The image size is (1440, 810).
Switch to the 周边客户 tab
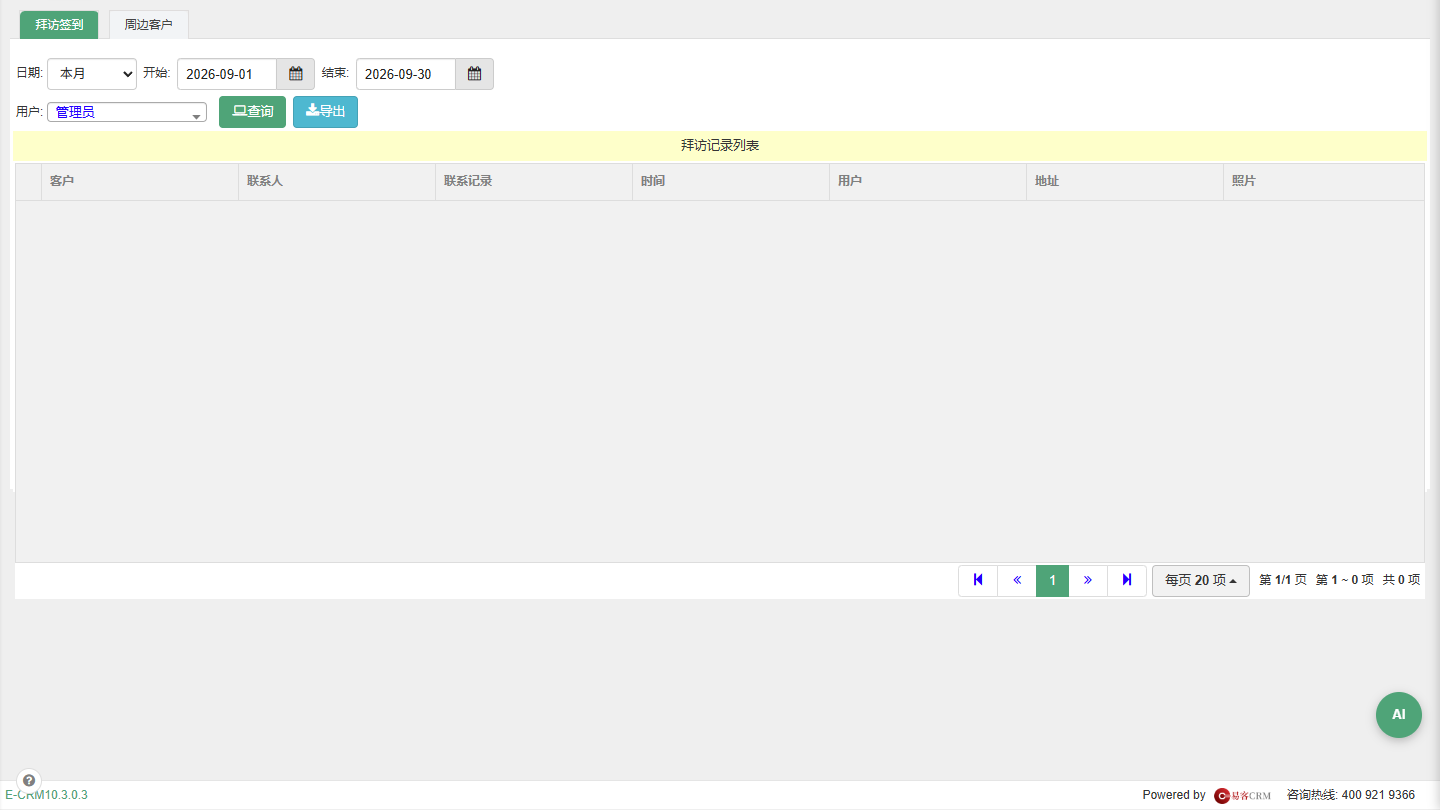pyautogui.click(x=148, y=24)
